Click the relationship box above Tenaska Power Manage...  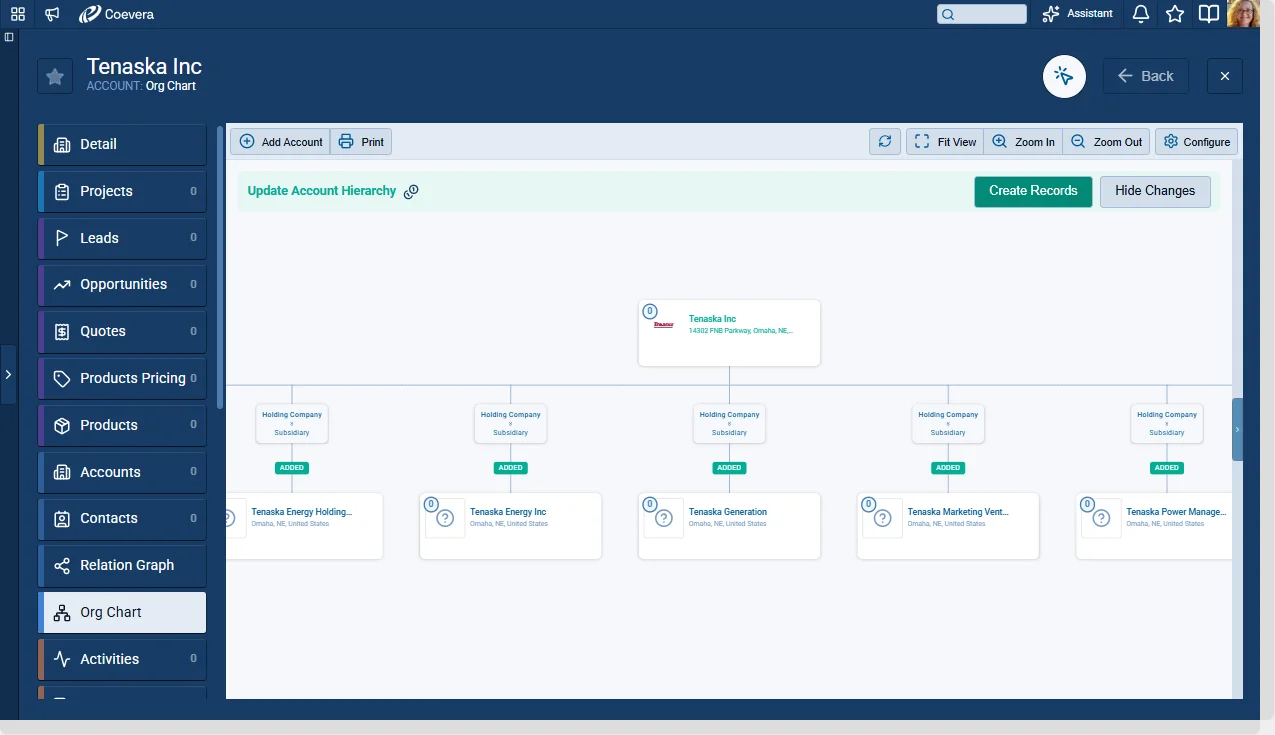pos(1167,423)
